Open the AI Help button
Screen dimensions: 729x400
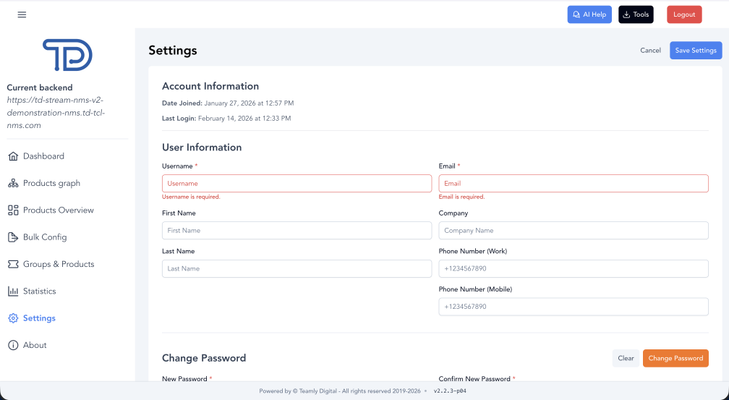[589, 15]
